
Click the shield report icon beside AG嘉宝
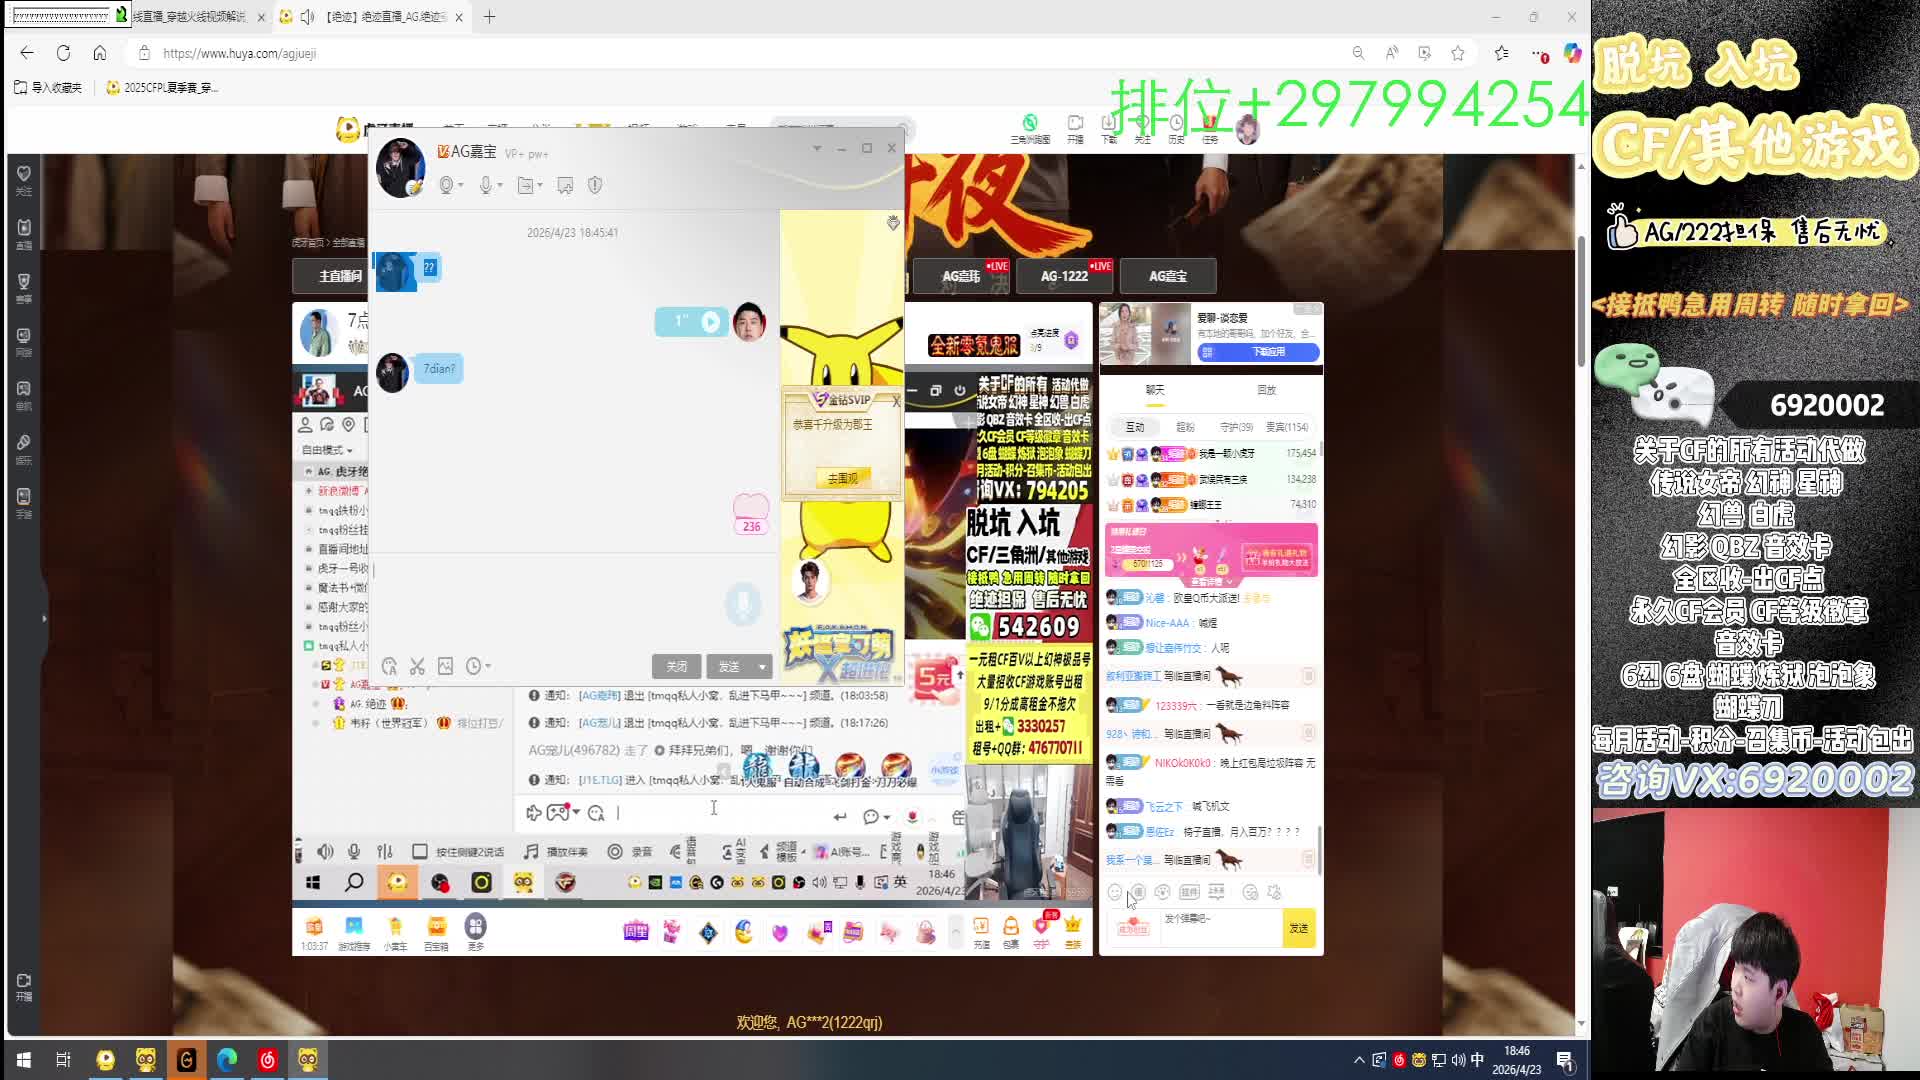click(x=595, y=185)
